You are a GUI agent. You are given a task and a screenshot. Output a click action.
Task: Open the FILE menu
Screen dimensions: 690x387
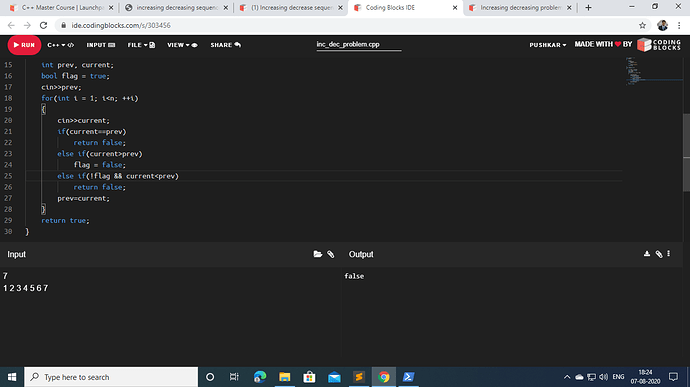pyautogui.click(x=141, y=45)
